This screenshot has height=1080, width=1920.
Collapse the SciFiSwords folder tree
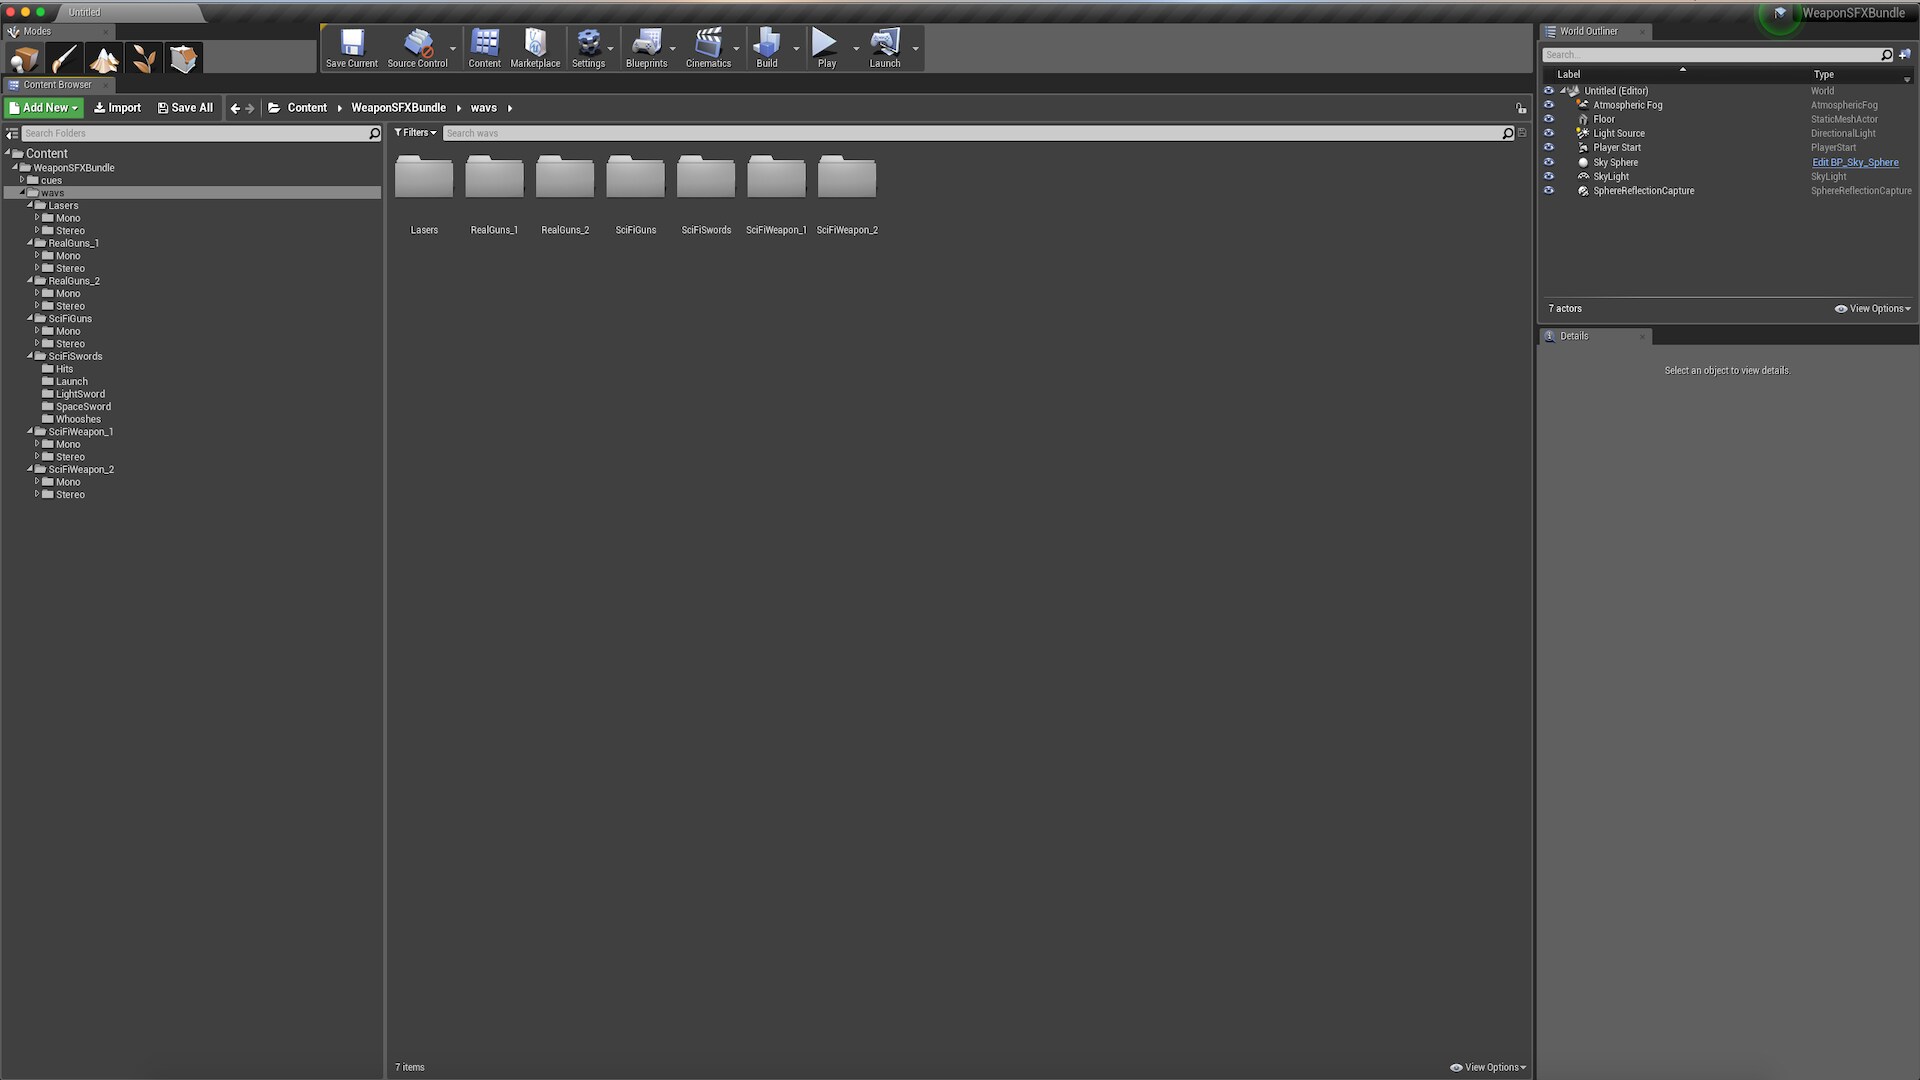(x=30, y=356)
